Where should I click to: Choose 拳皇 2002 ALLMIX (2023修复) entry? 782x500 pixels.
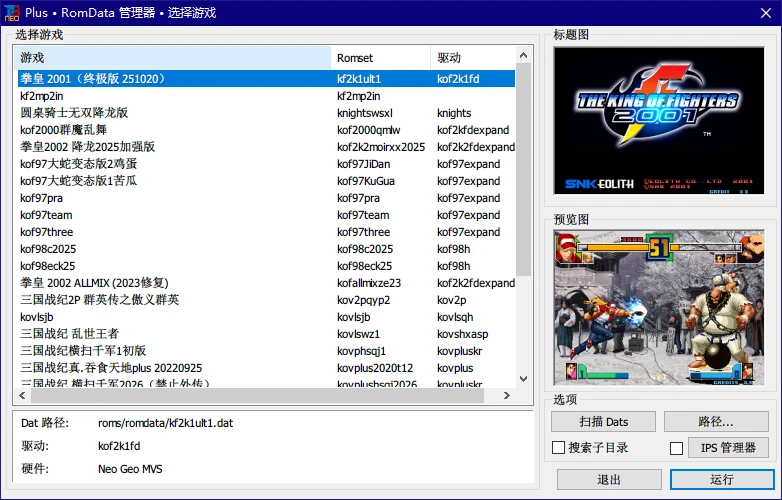coord(94,283)
